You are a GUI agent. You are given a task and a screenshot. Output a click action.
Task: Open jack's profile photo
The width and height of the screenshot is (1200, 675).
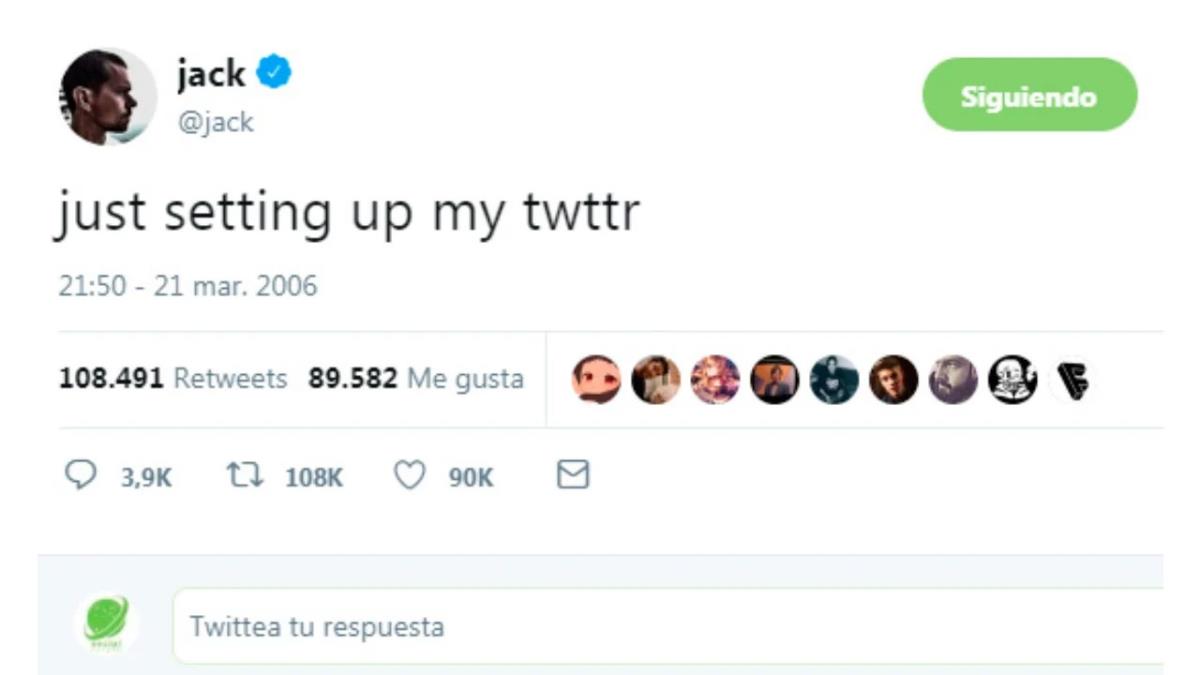pyautogui.click(x=108, y=97)
